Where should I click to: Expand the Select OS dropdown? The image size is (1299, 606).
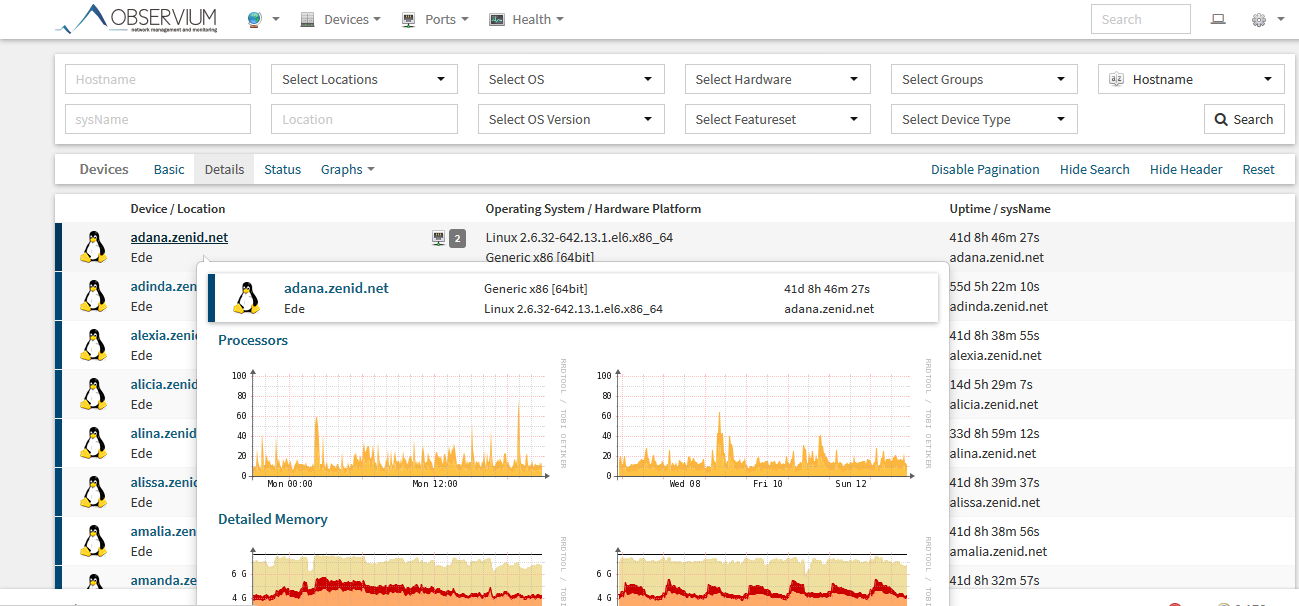571,79
